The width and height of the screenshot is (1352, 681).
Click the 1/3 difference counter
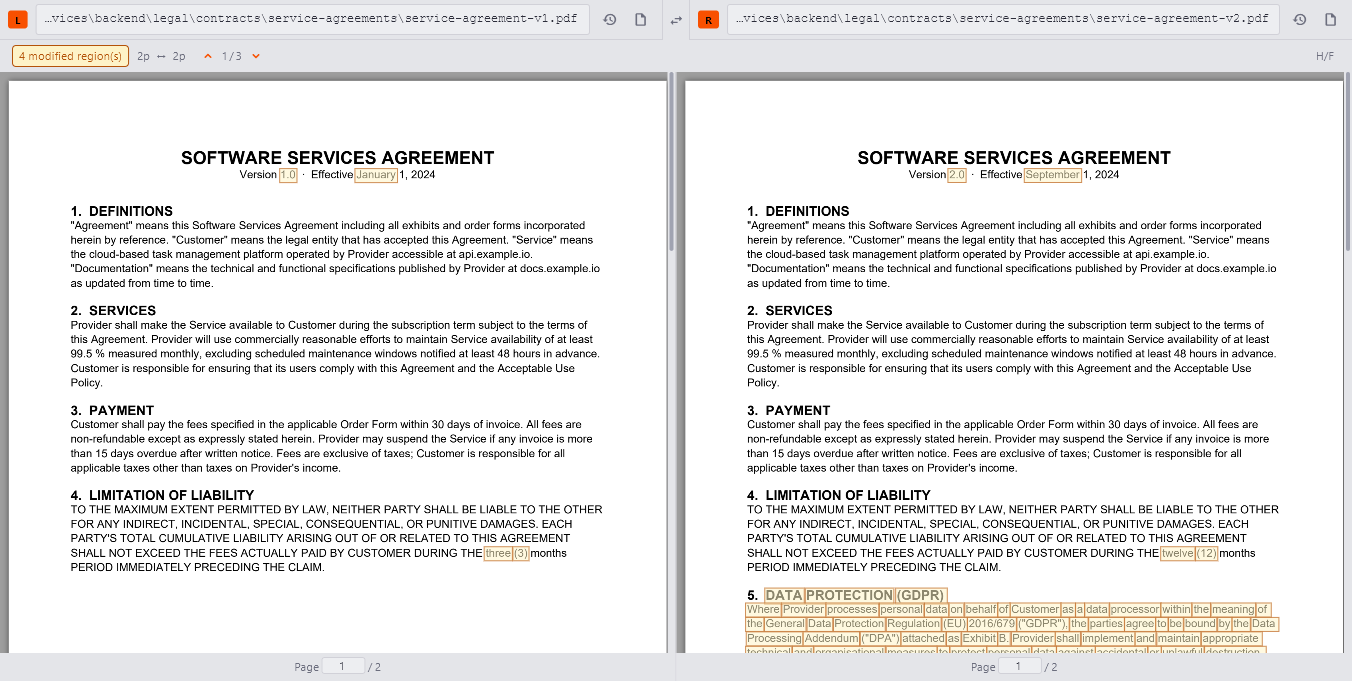click(x=232, y=56)
